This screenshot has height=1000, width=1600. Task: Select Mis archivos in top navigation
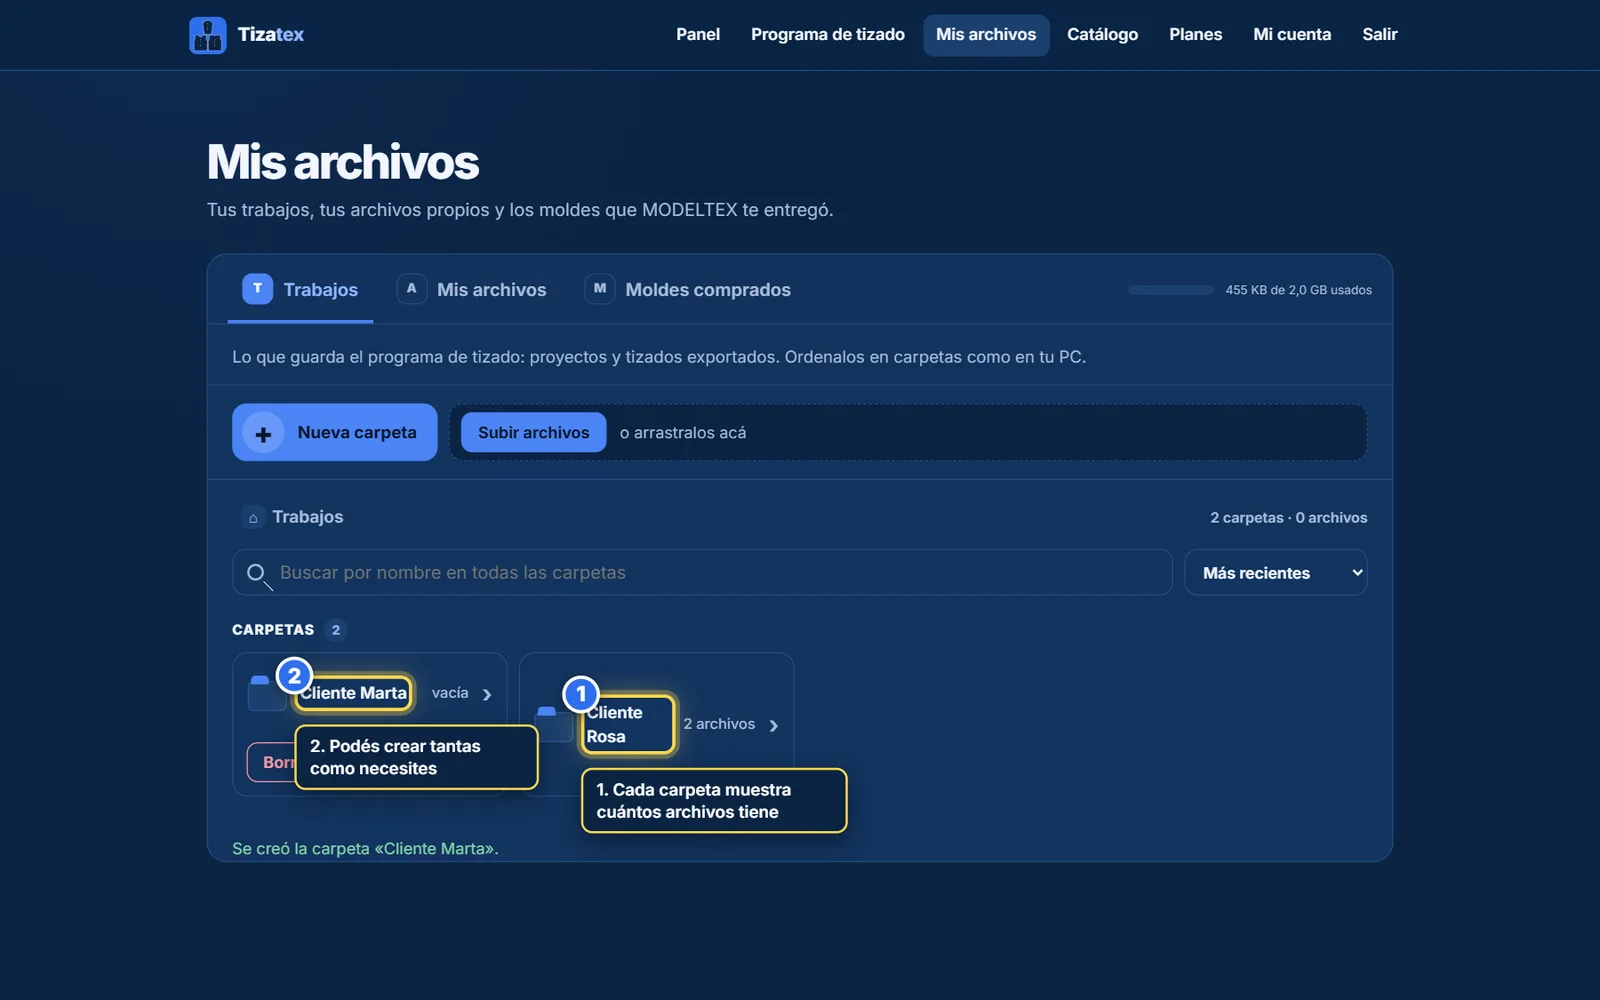(986, 35)
